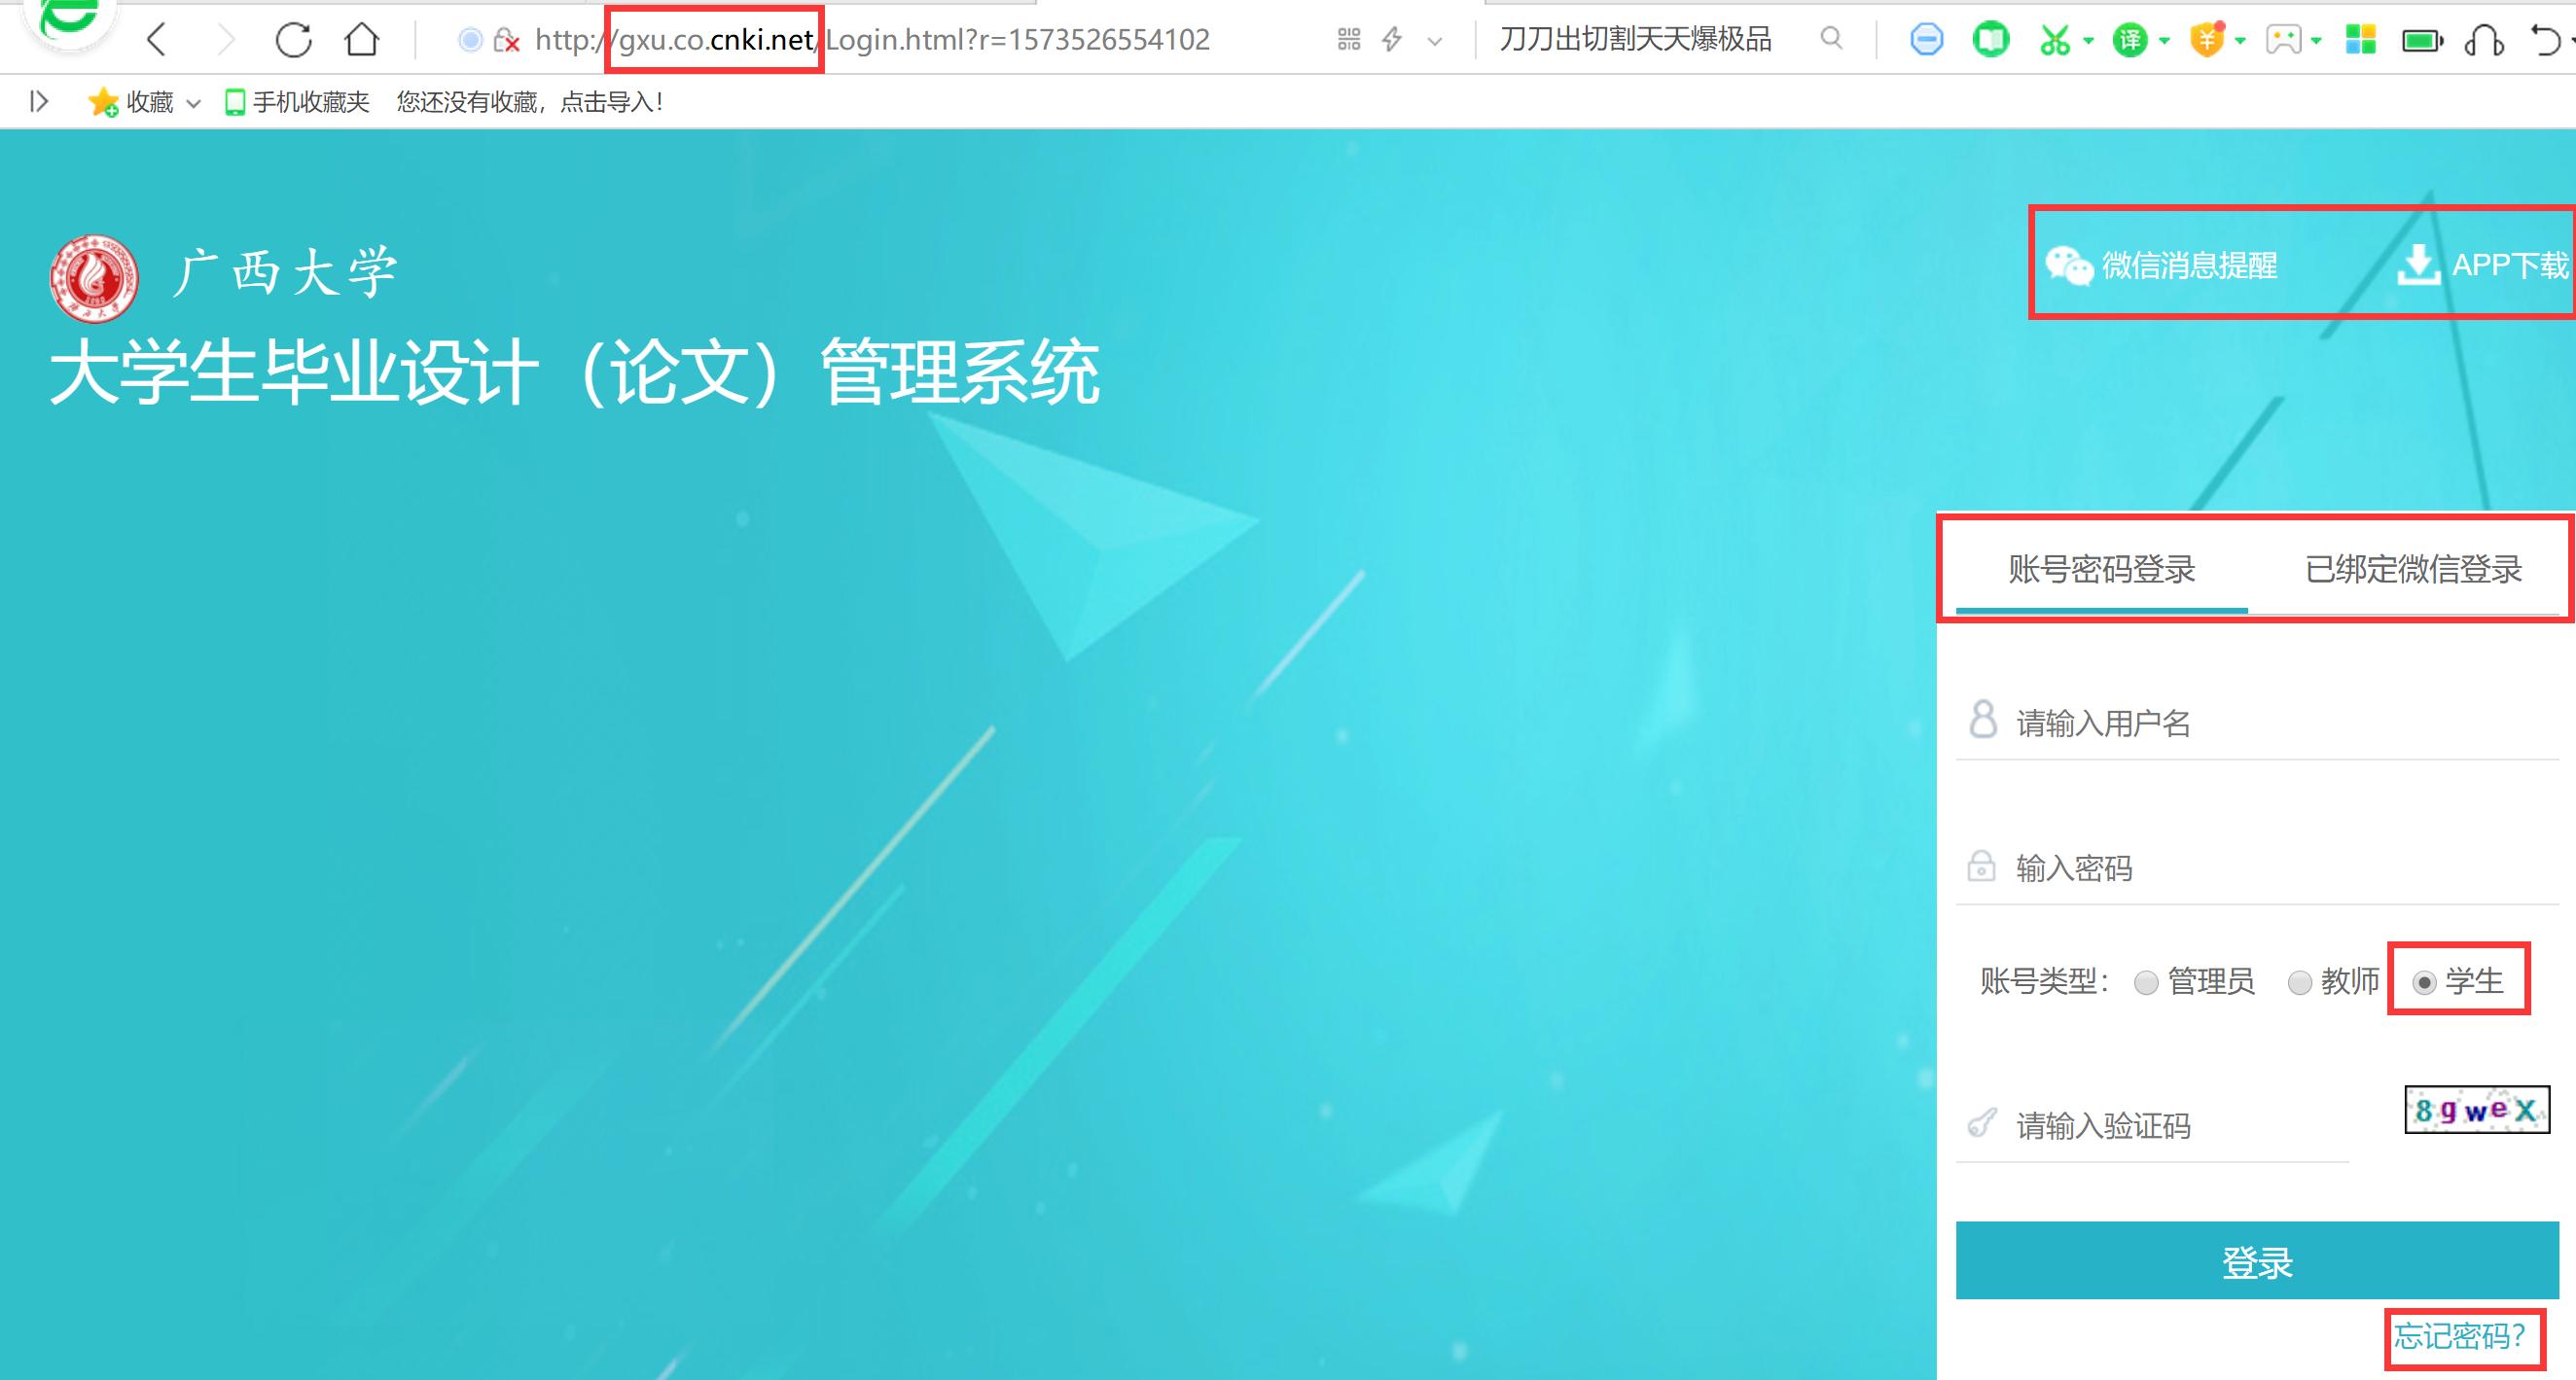Click the green translate 译 icon
The height and width of the screenshot is (1380, 2576).
2130,40
